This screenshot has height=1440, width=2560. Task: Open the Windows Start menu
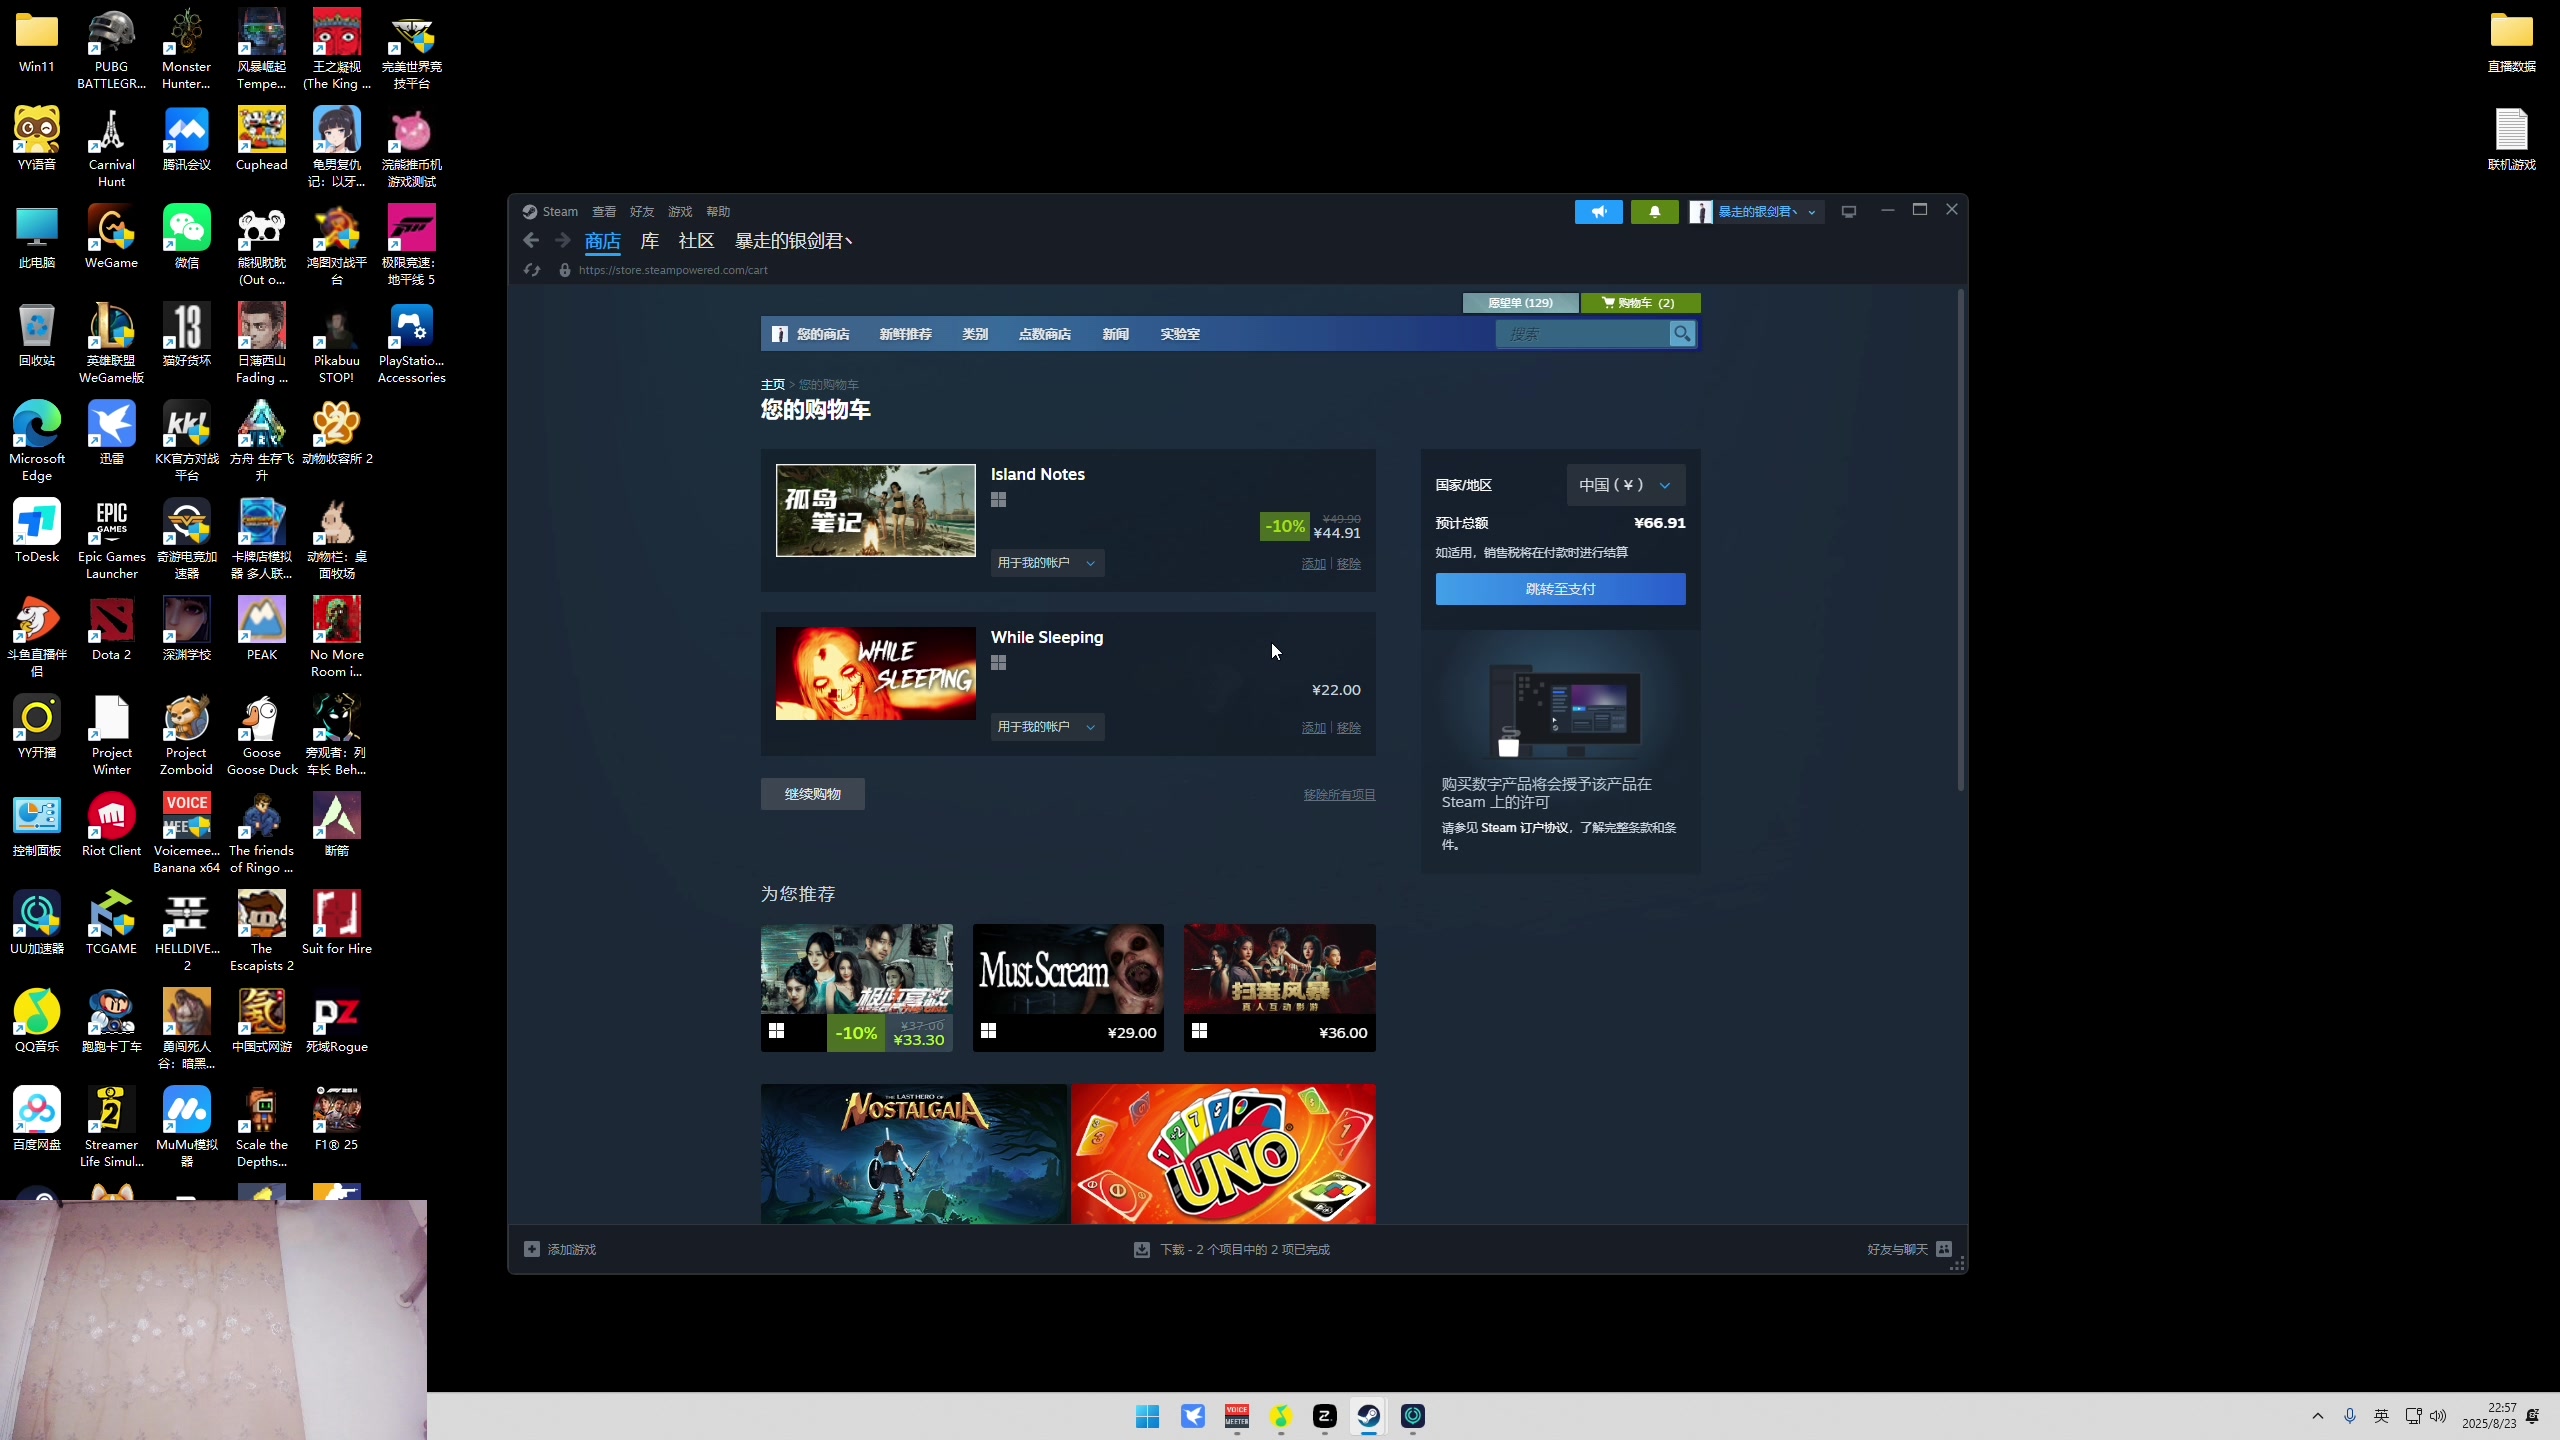click(1147, 1416)
